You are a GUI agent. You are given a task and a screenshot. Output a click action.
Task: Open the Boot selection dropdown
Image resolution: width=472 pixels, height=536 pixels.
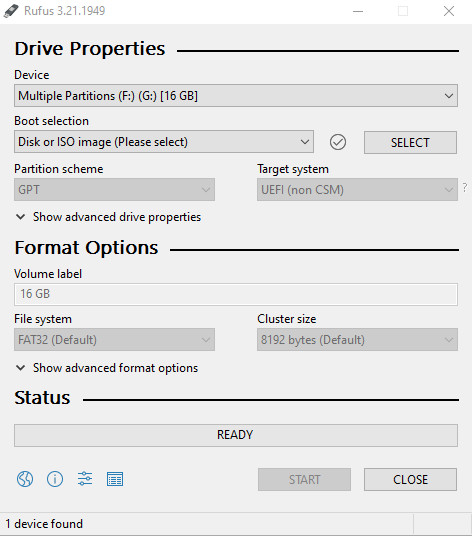[164, 142]
